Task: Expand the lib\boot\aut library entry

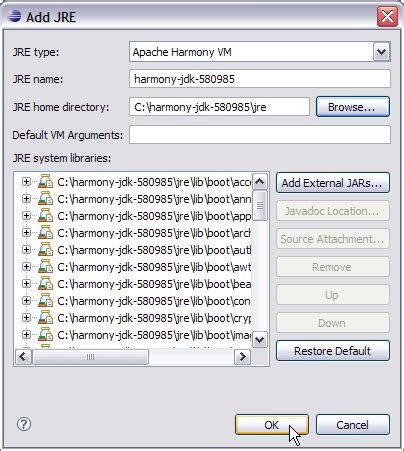Action: coord(26,250)
